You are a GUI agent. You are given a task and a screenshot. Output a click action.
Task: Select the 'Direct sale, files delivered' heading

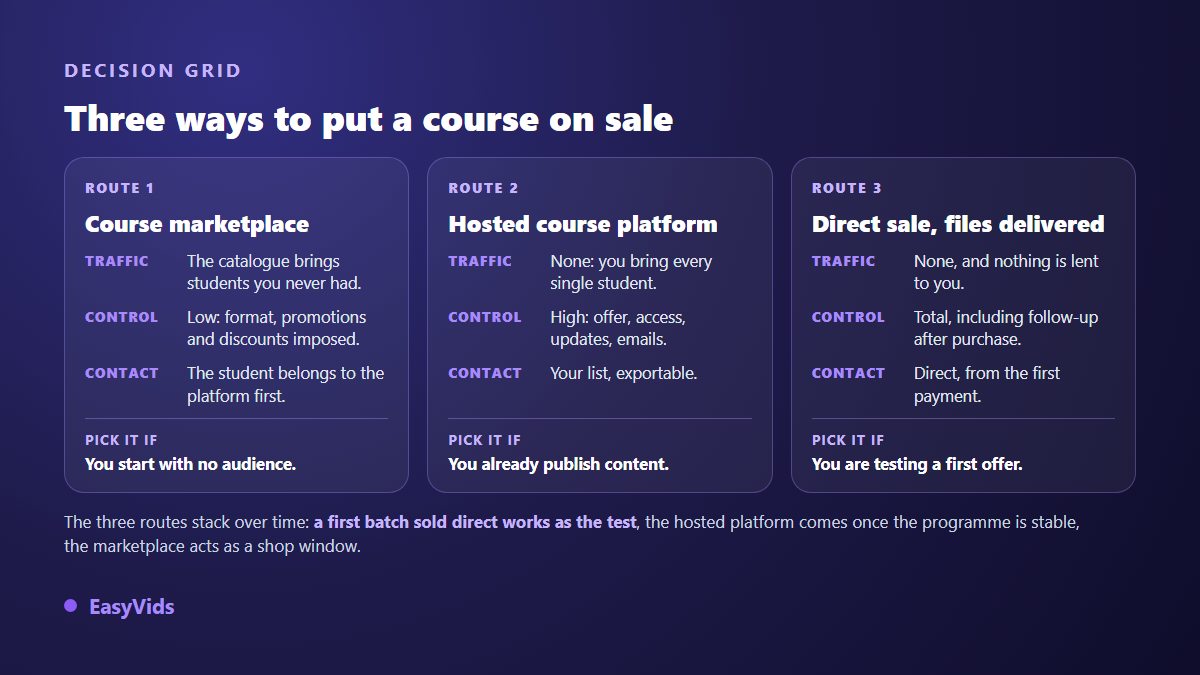pos(958,224)
